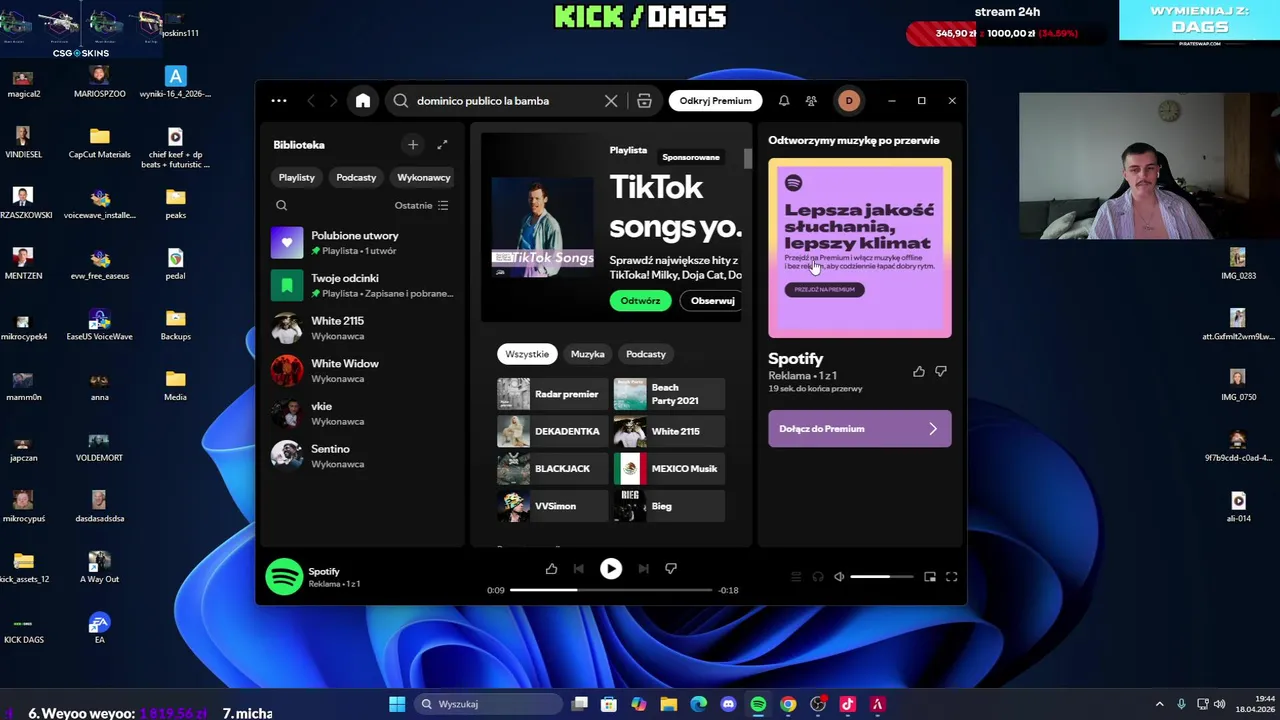Click the Obserwuj button
The width and height of the screenshot is (1280, 720).
click(x=712, y=301)
